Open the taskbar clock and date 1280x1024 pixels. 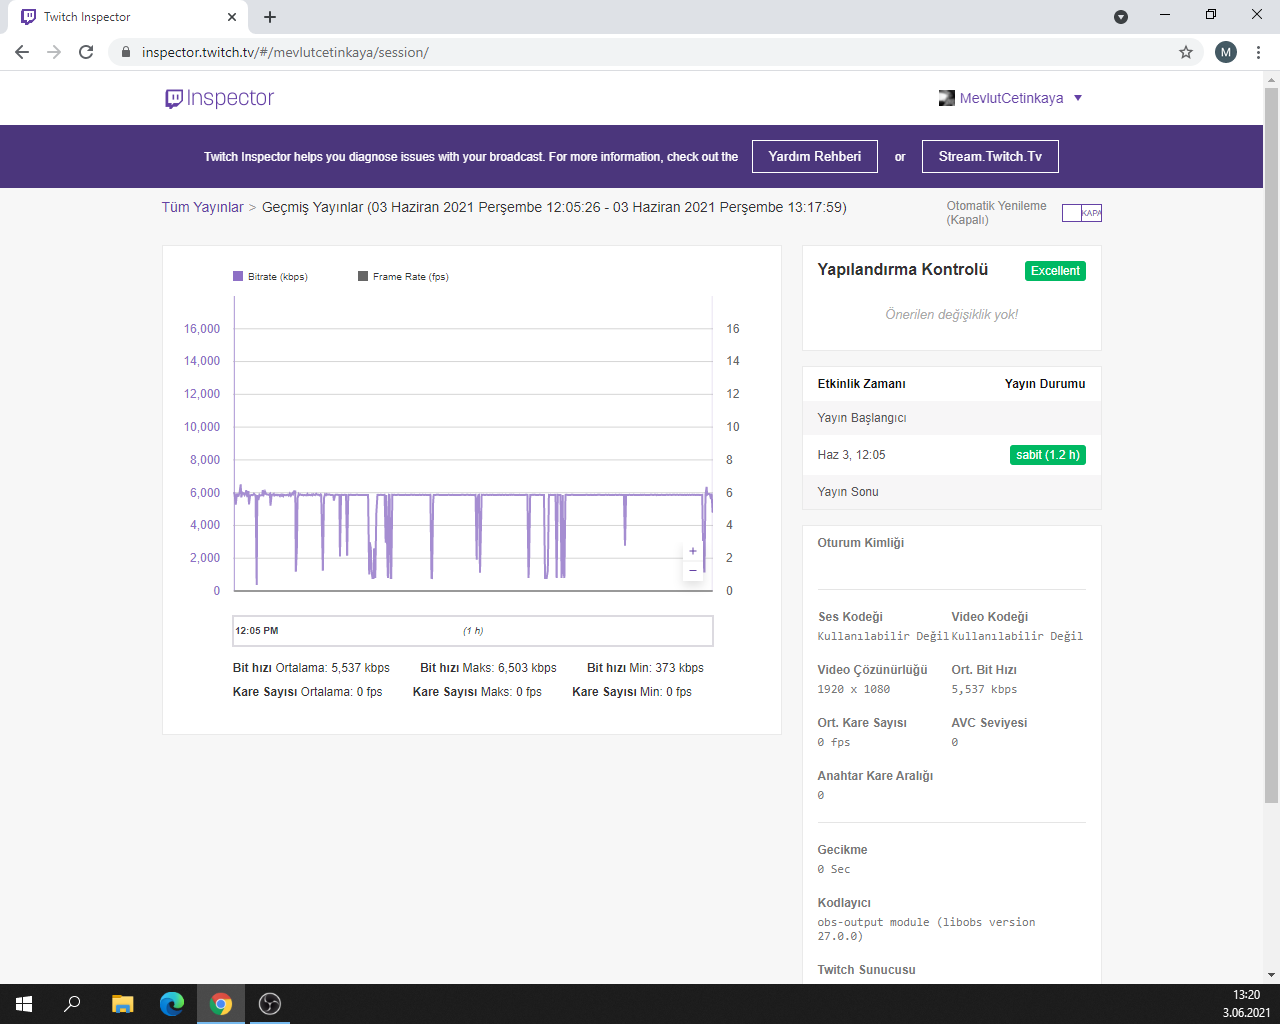pyautogui.click(x=1246, y=1004)
